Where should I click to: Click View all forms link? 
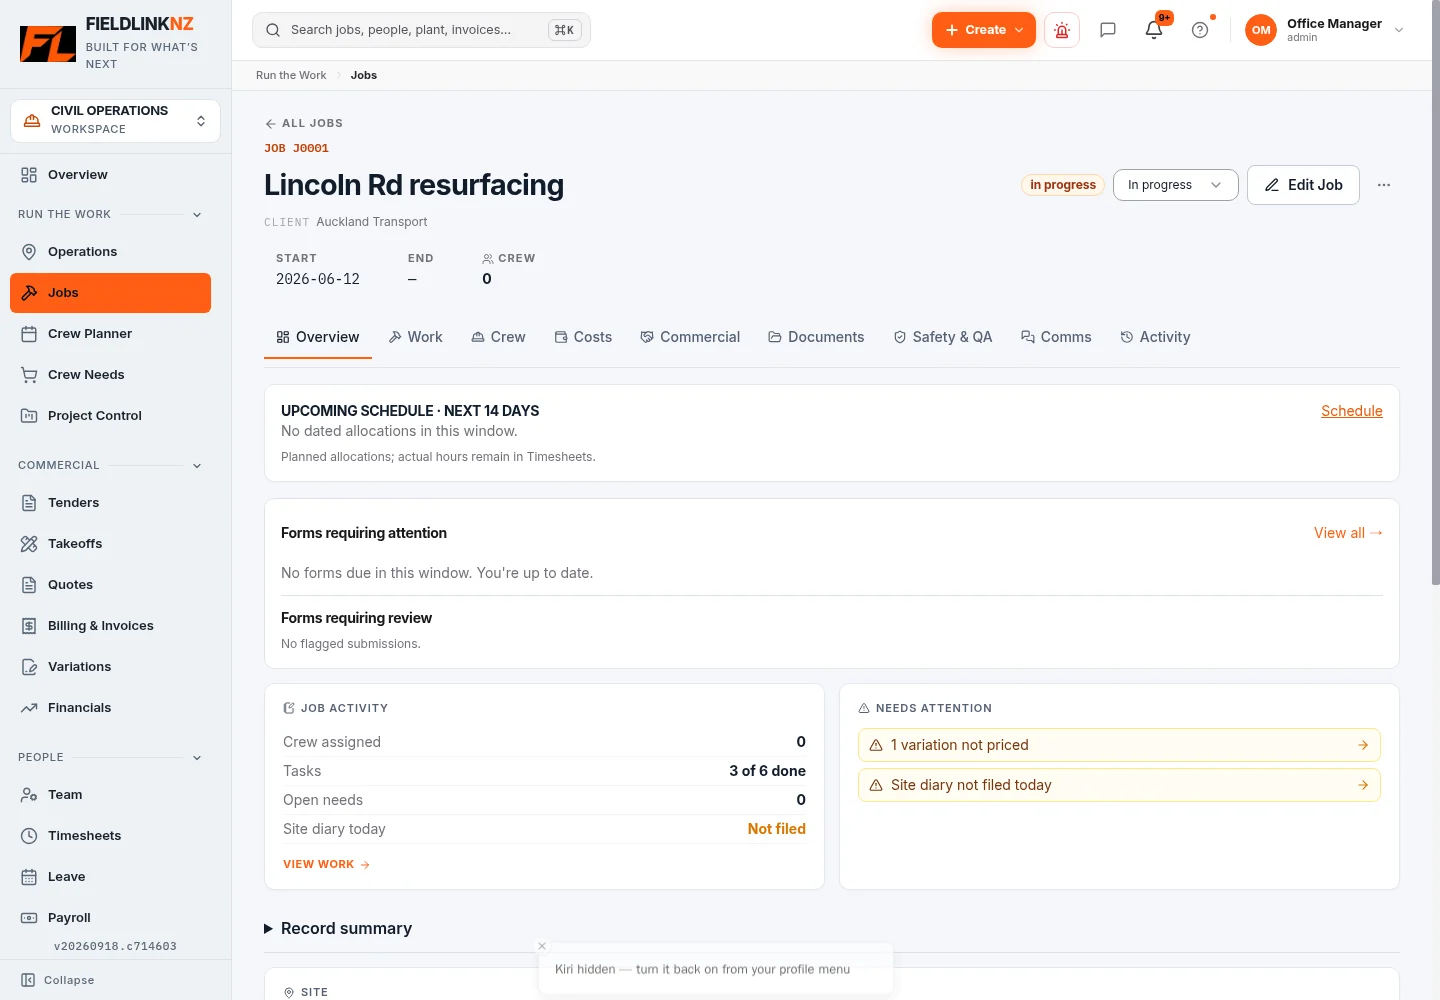click(1348, 533)
